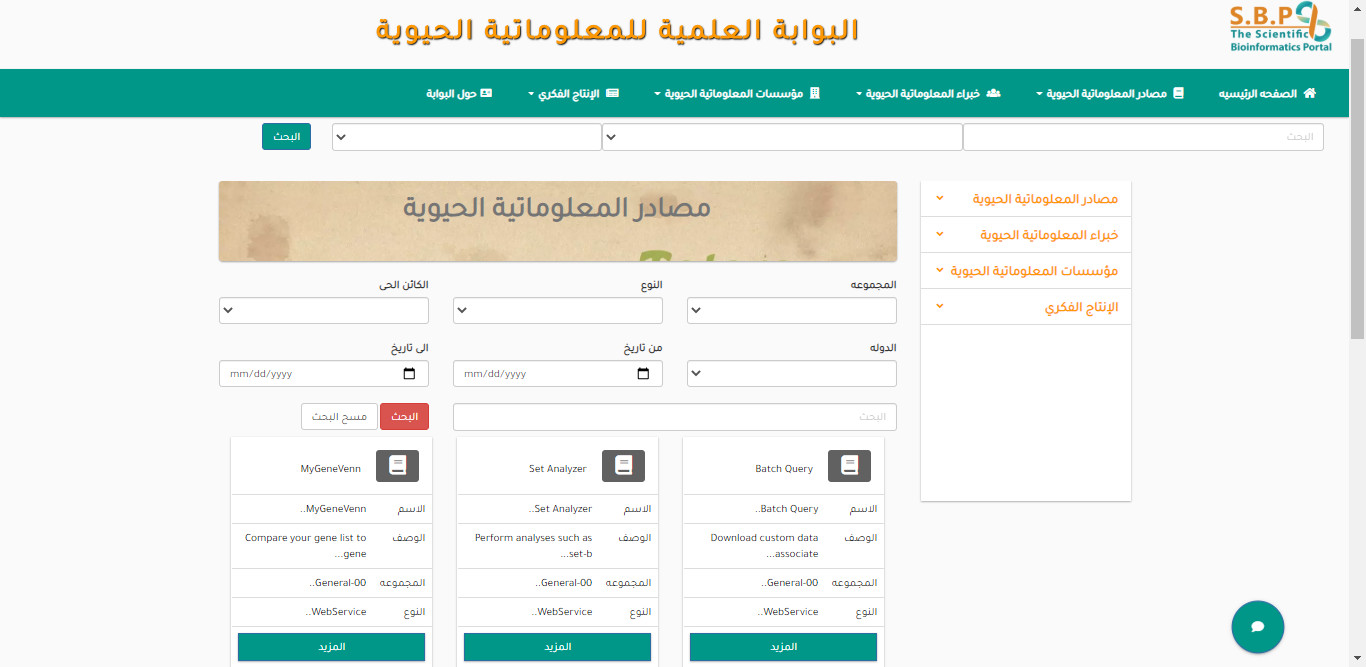This screenshot has width=1366, height=667.
Task: Click the الى تاريخ date field
Action: pos(324,374)
